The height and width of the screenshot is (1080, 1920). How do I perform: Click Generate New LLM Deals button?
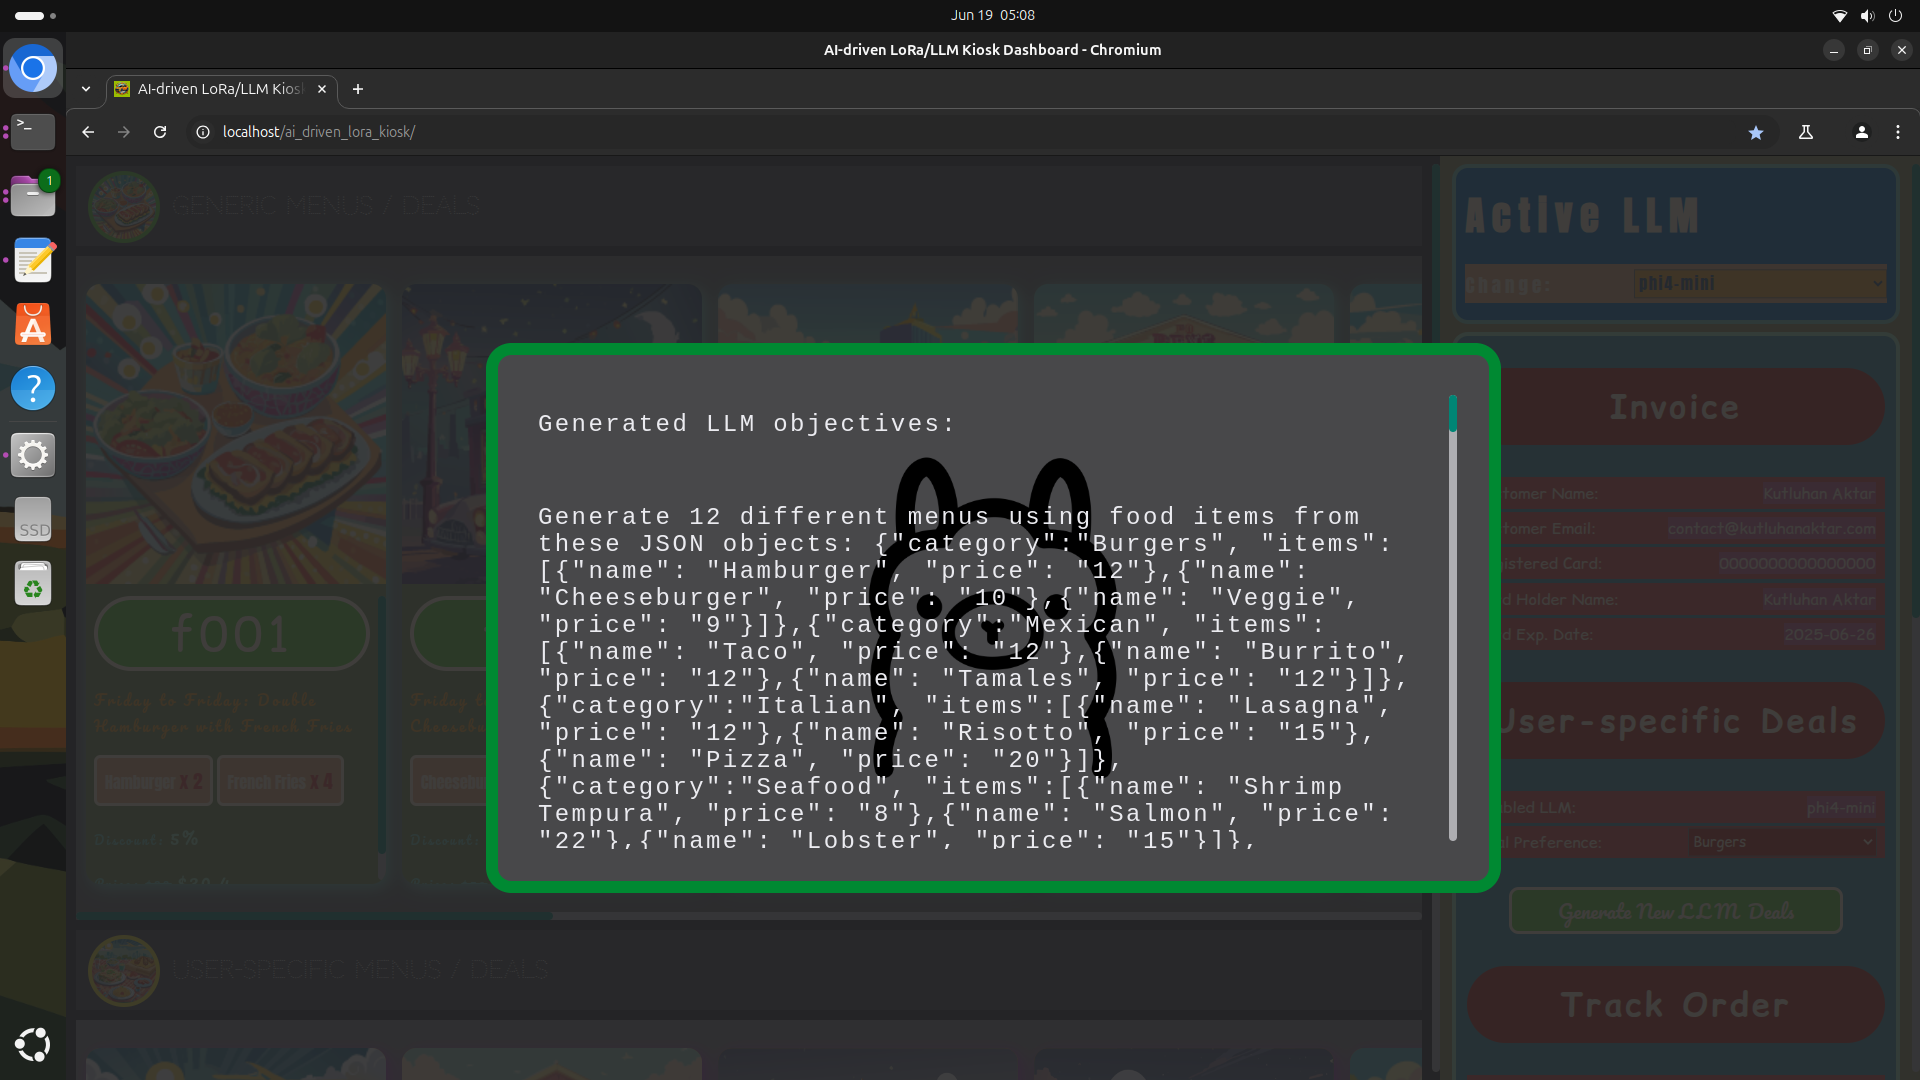[1675, 911]
